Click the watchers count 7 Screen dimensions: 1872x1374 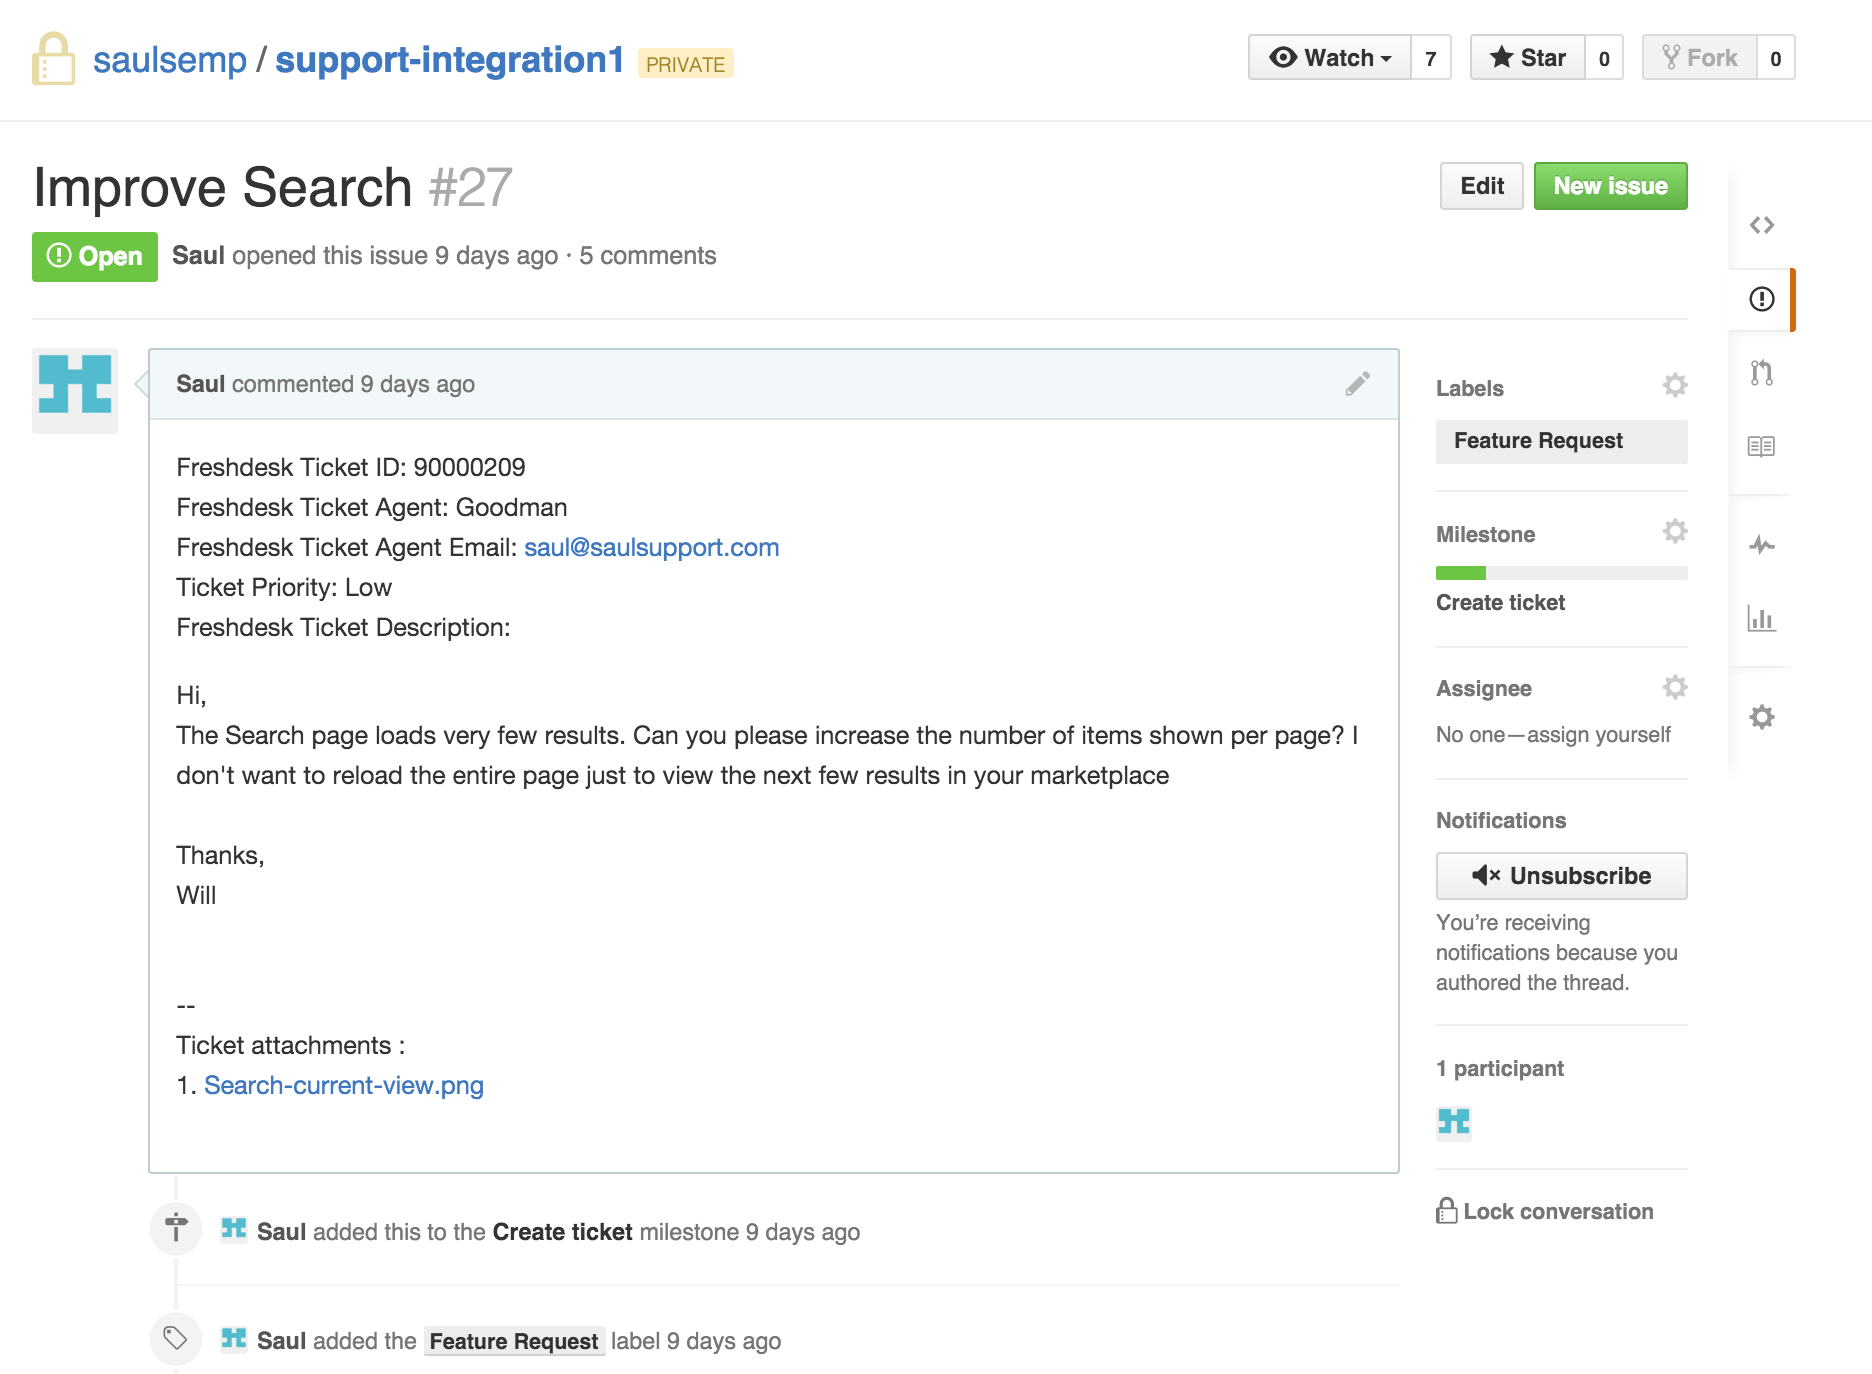pos(1431,58)
